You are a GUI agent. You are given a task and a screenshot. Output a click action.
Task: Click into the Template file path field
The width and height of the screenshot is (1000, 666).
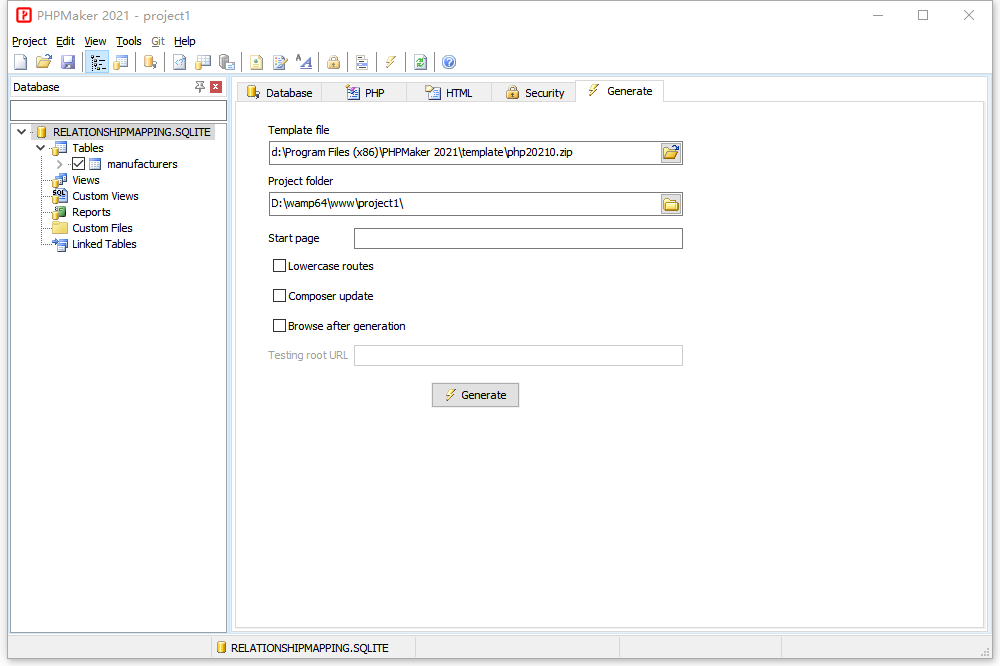[x=465, y=152]
